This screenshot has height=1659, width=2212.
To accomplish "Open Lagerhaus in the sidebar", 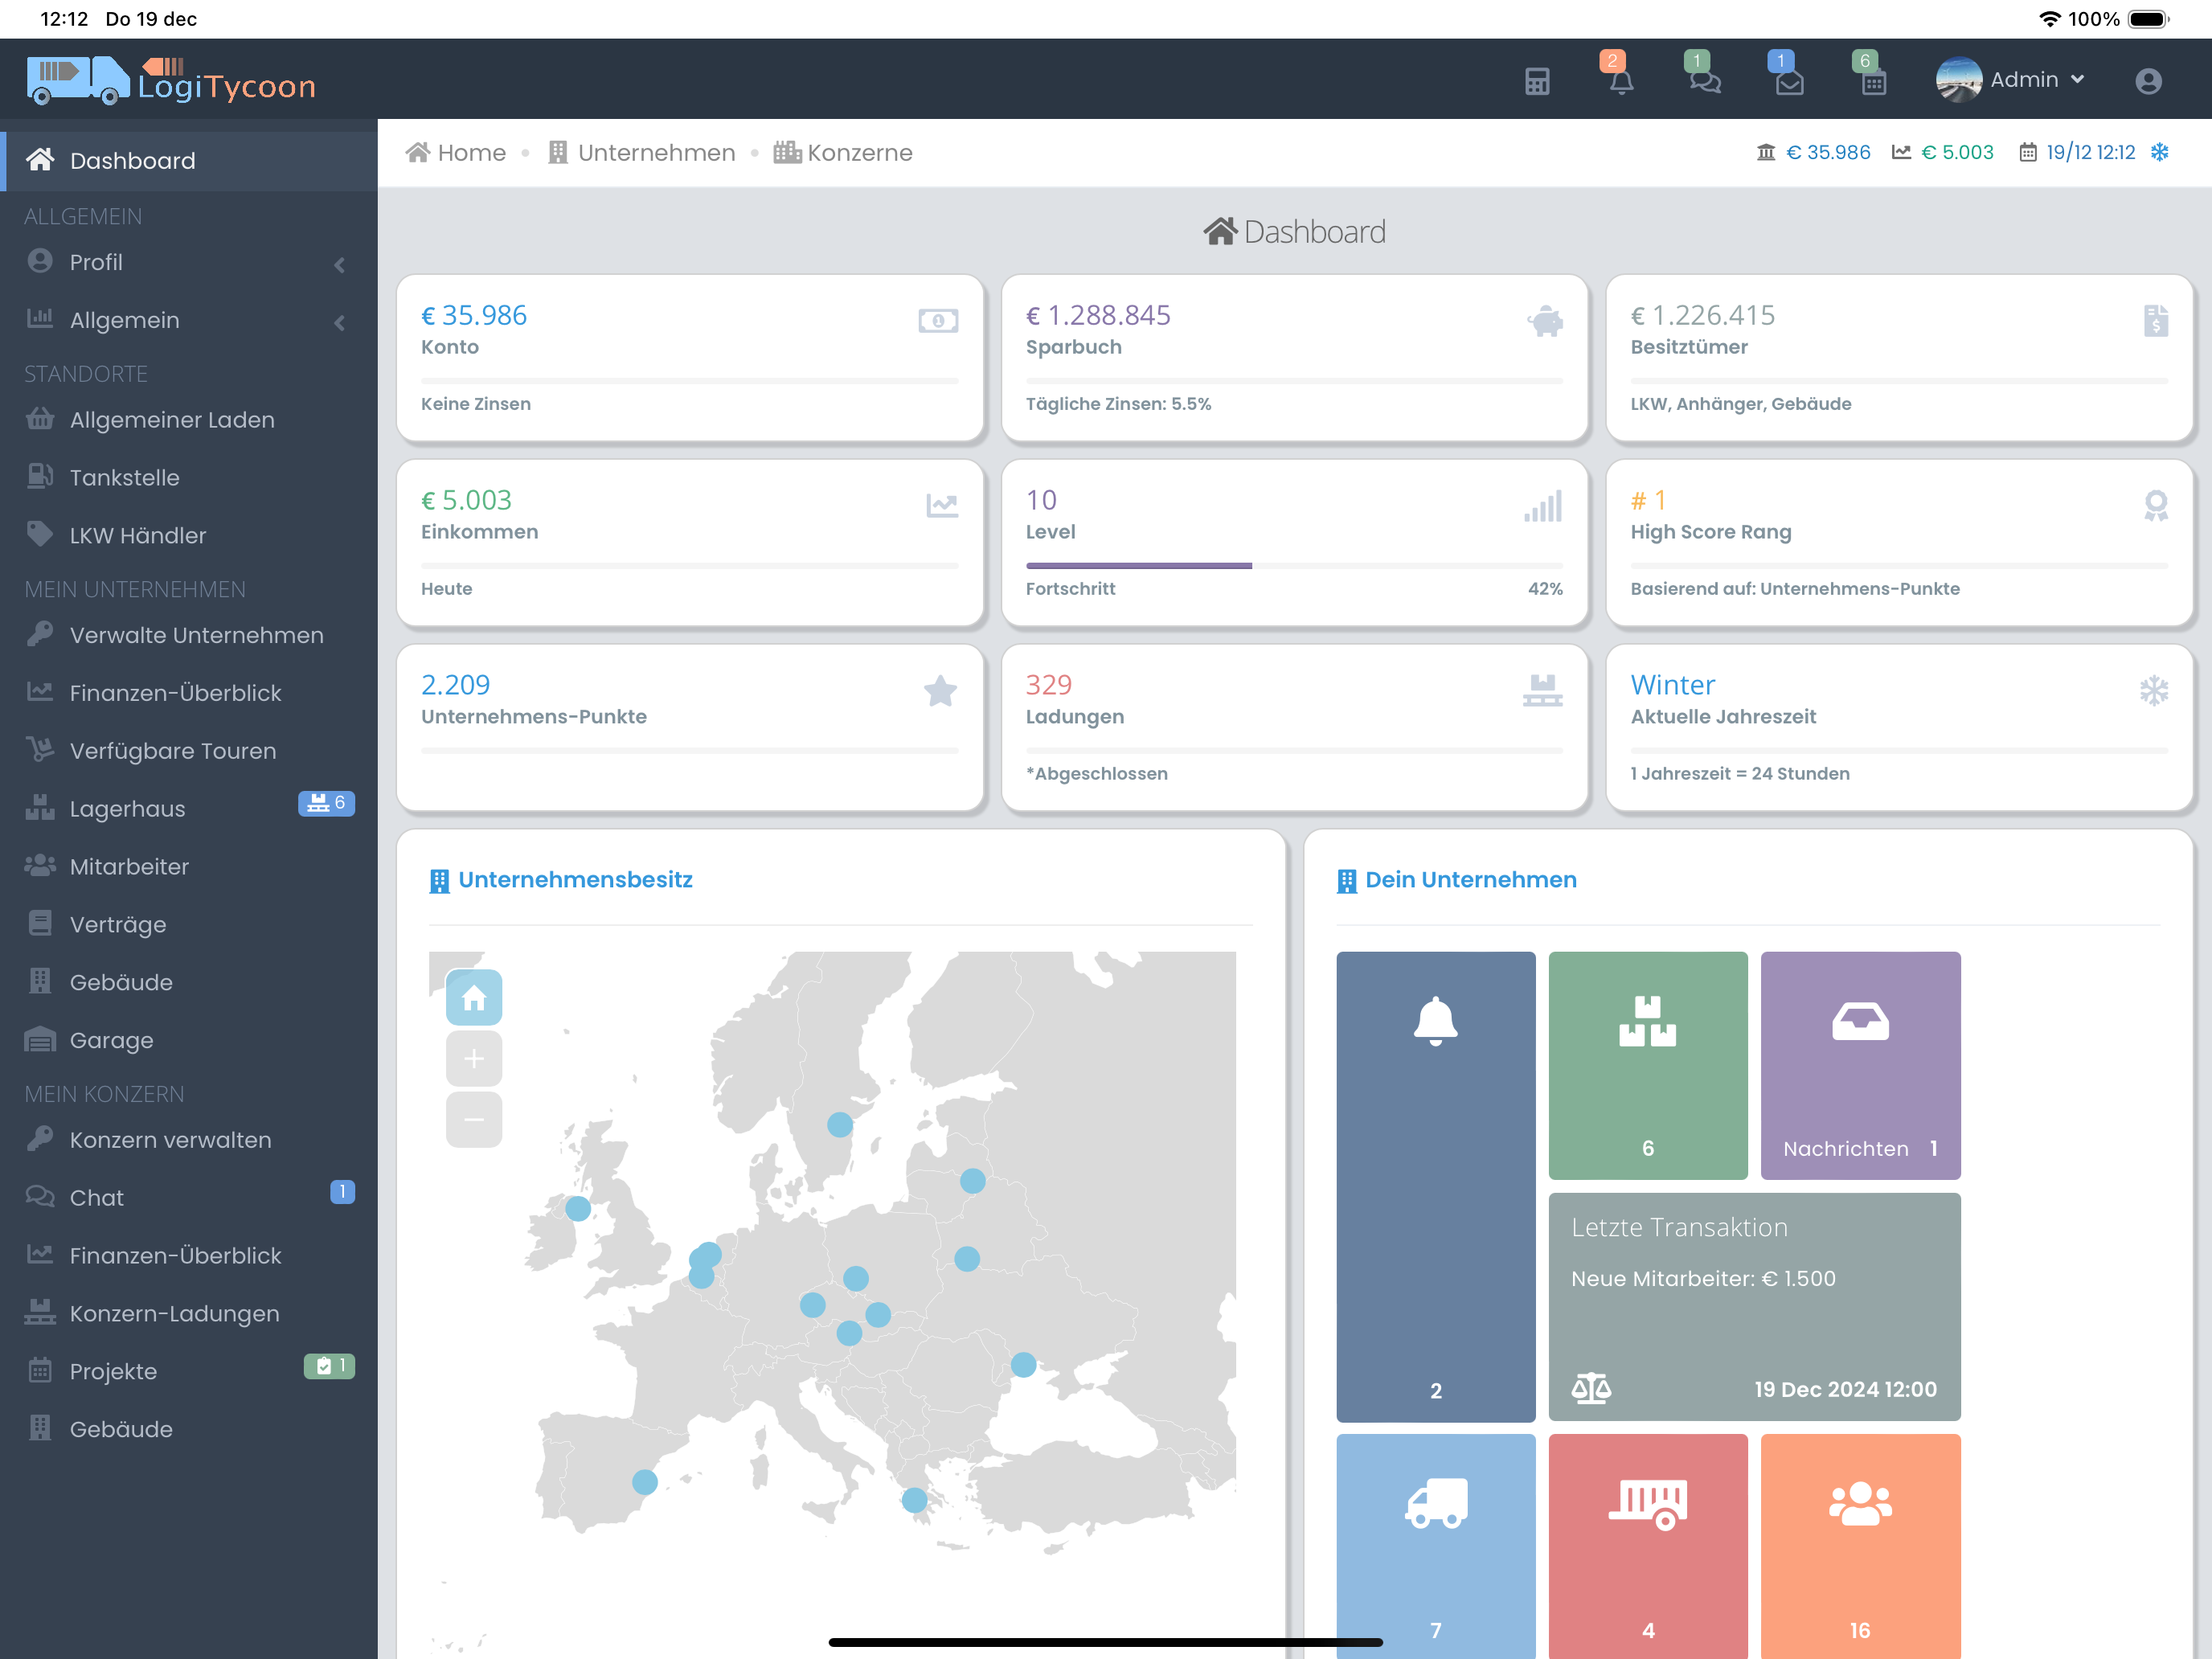I will pyautogui.click(x=128, y=808).
